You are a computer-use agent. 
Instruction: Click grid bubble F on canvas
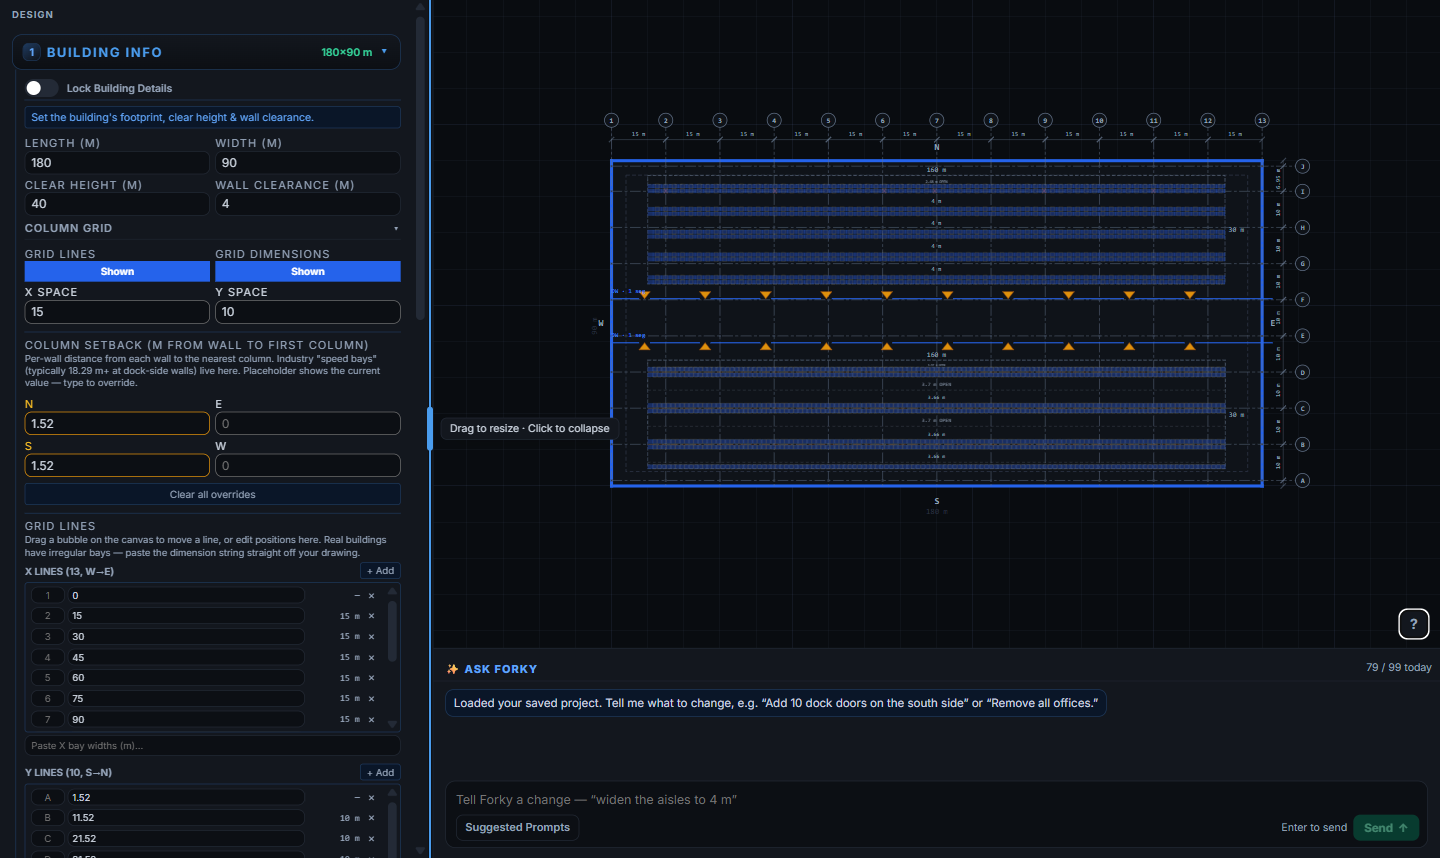[x=1302, y=299]
